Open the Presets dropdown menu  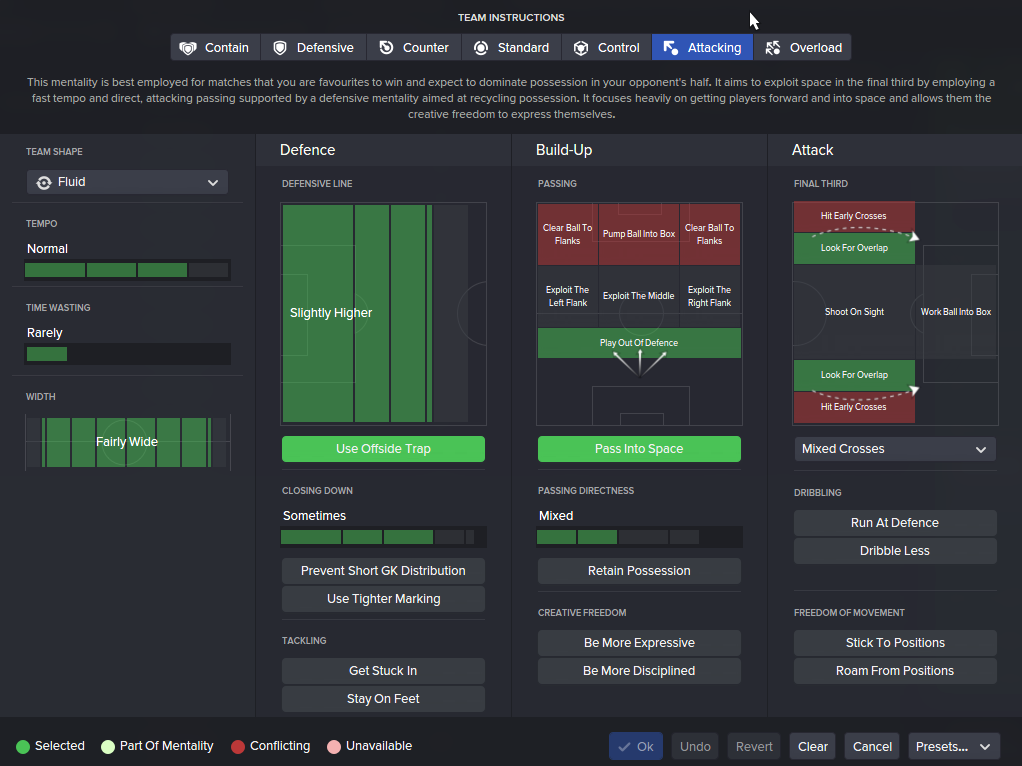pyautogui.click(x=954, y=746)
